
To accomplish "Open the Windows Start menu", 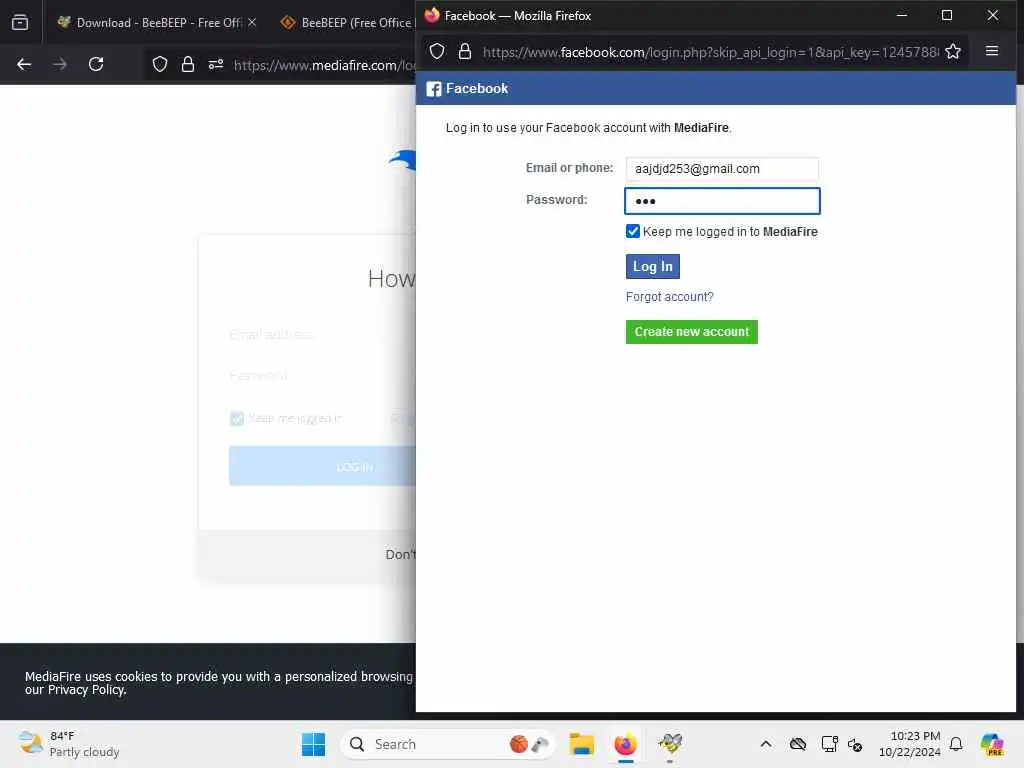I will tap(313, 744).
